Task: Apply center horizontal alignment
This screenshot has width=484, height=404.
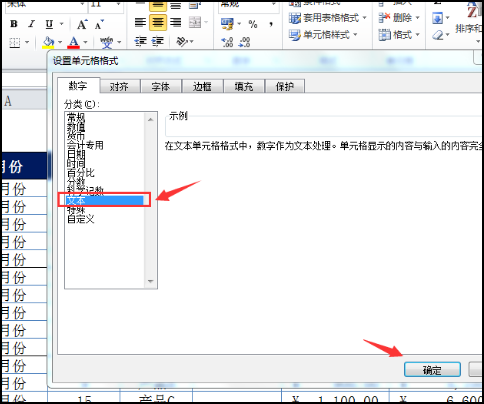Action: (x=158, y=22)
